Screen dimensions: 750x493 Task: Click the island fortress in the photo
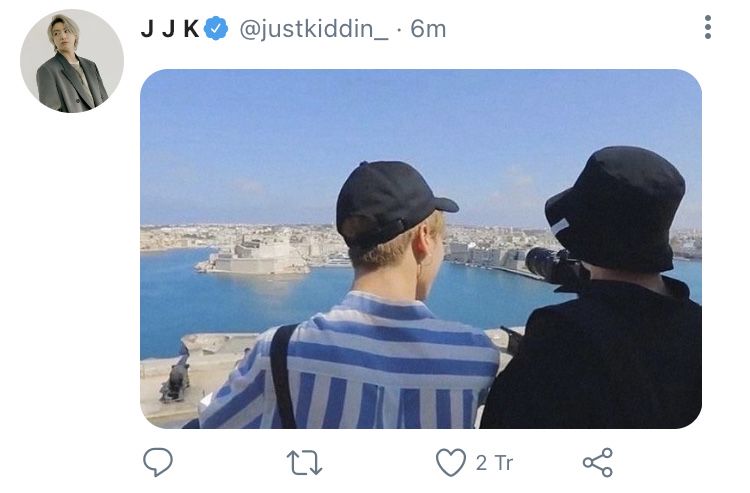(254, 256)
